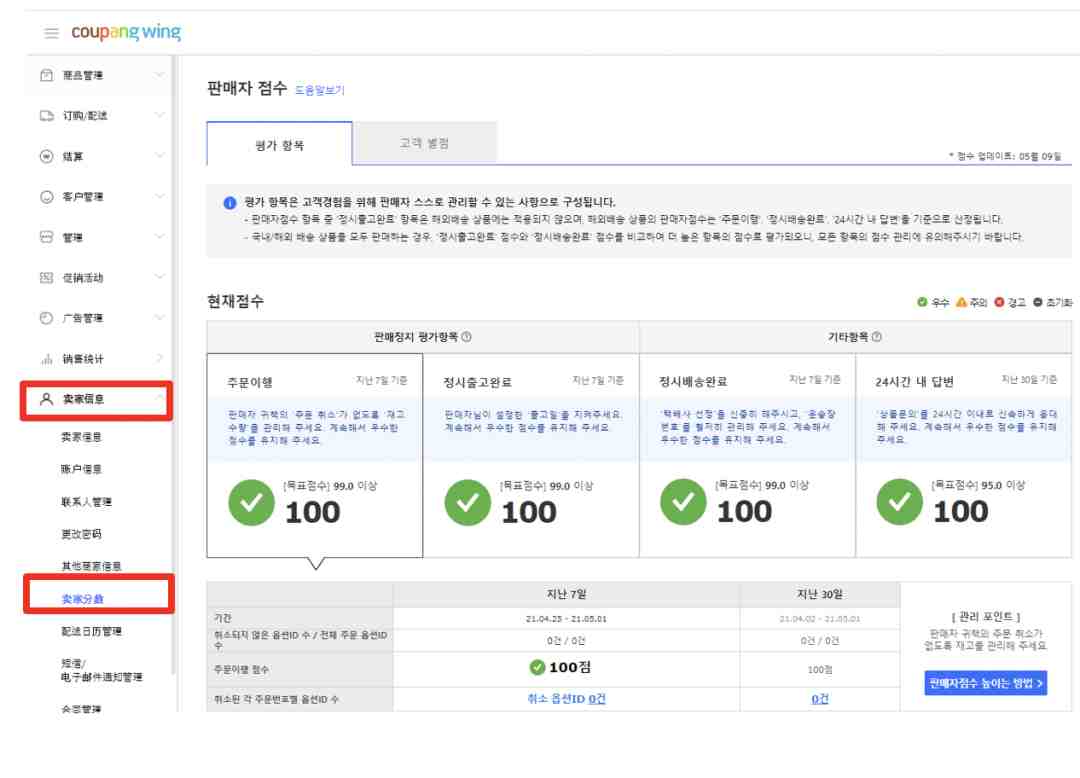Expand the 广告管理 menu chevron
The width and height of the screenshot is (1080, 778).
click(159, 317)
